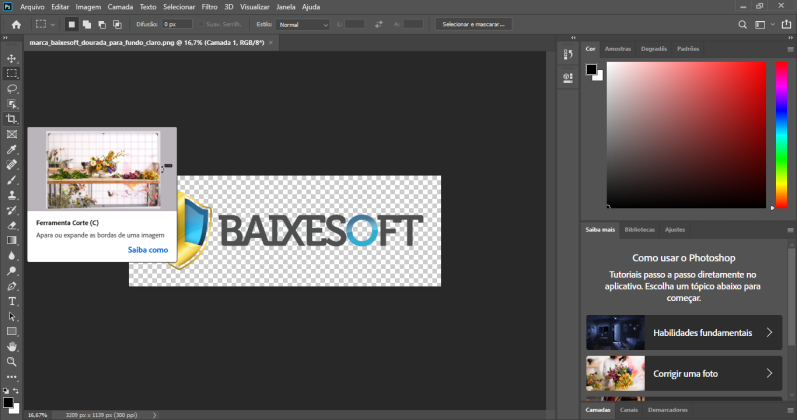Select the Rectangle shape tool
This screenshot has height=420, width=797.
tap(11, 332)
